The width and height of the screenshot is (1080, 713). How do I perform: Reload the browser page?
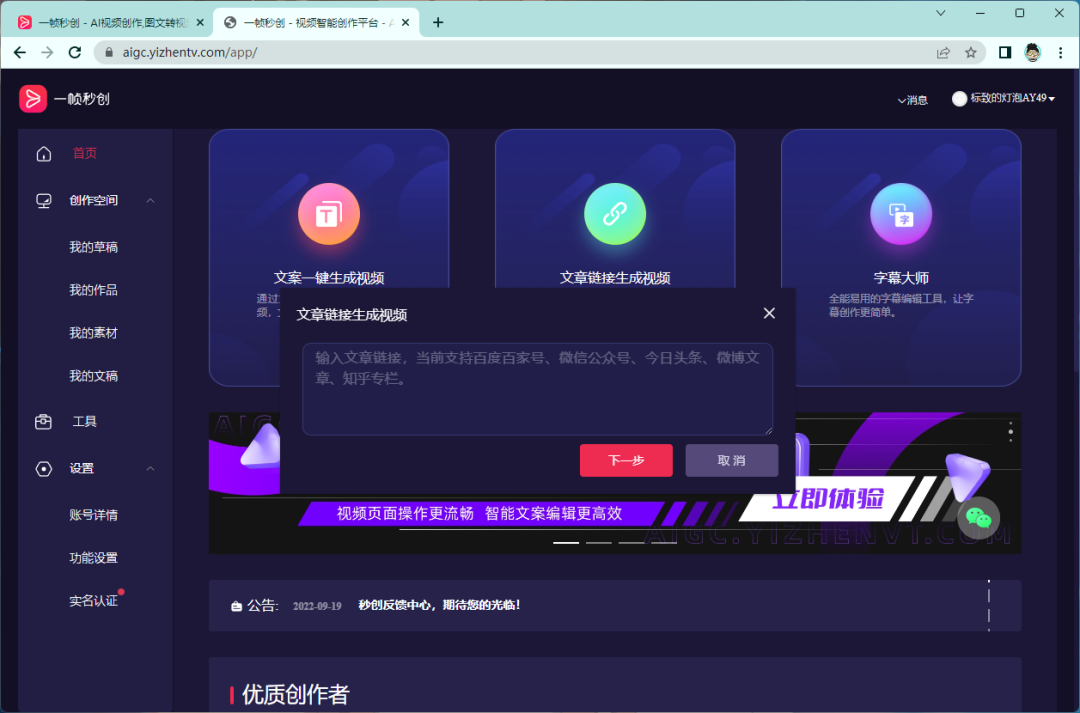75,52
